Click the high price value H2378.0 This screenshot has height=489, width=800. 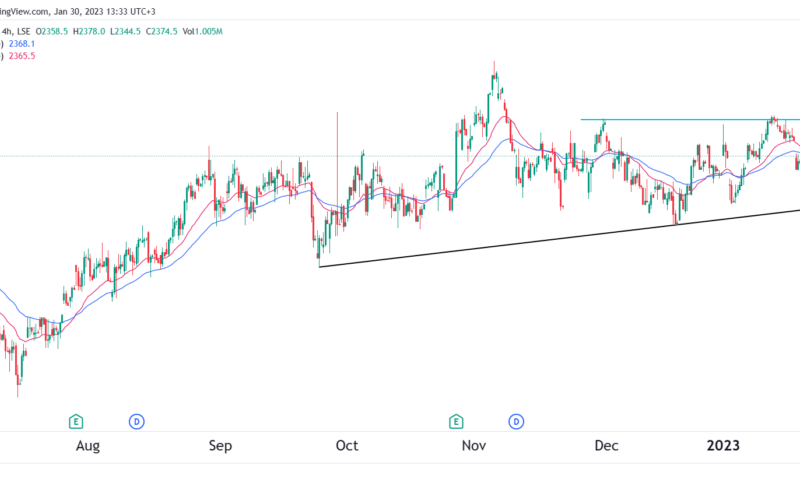click(84, 31)
